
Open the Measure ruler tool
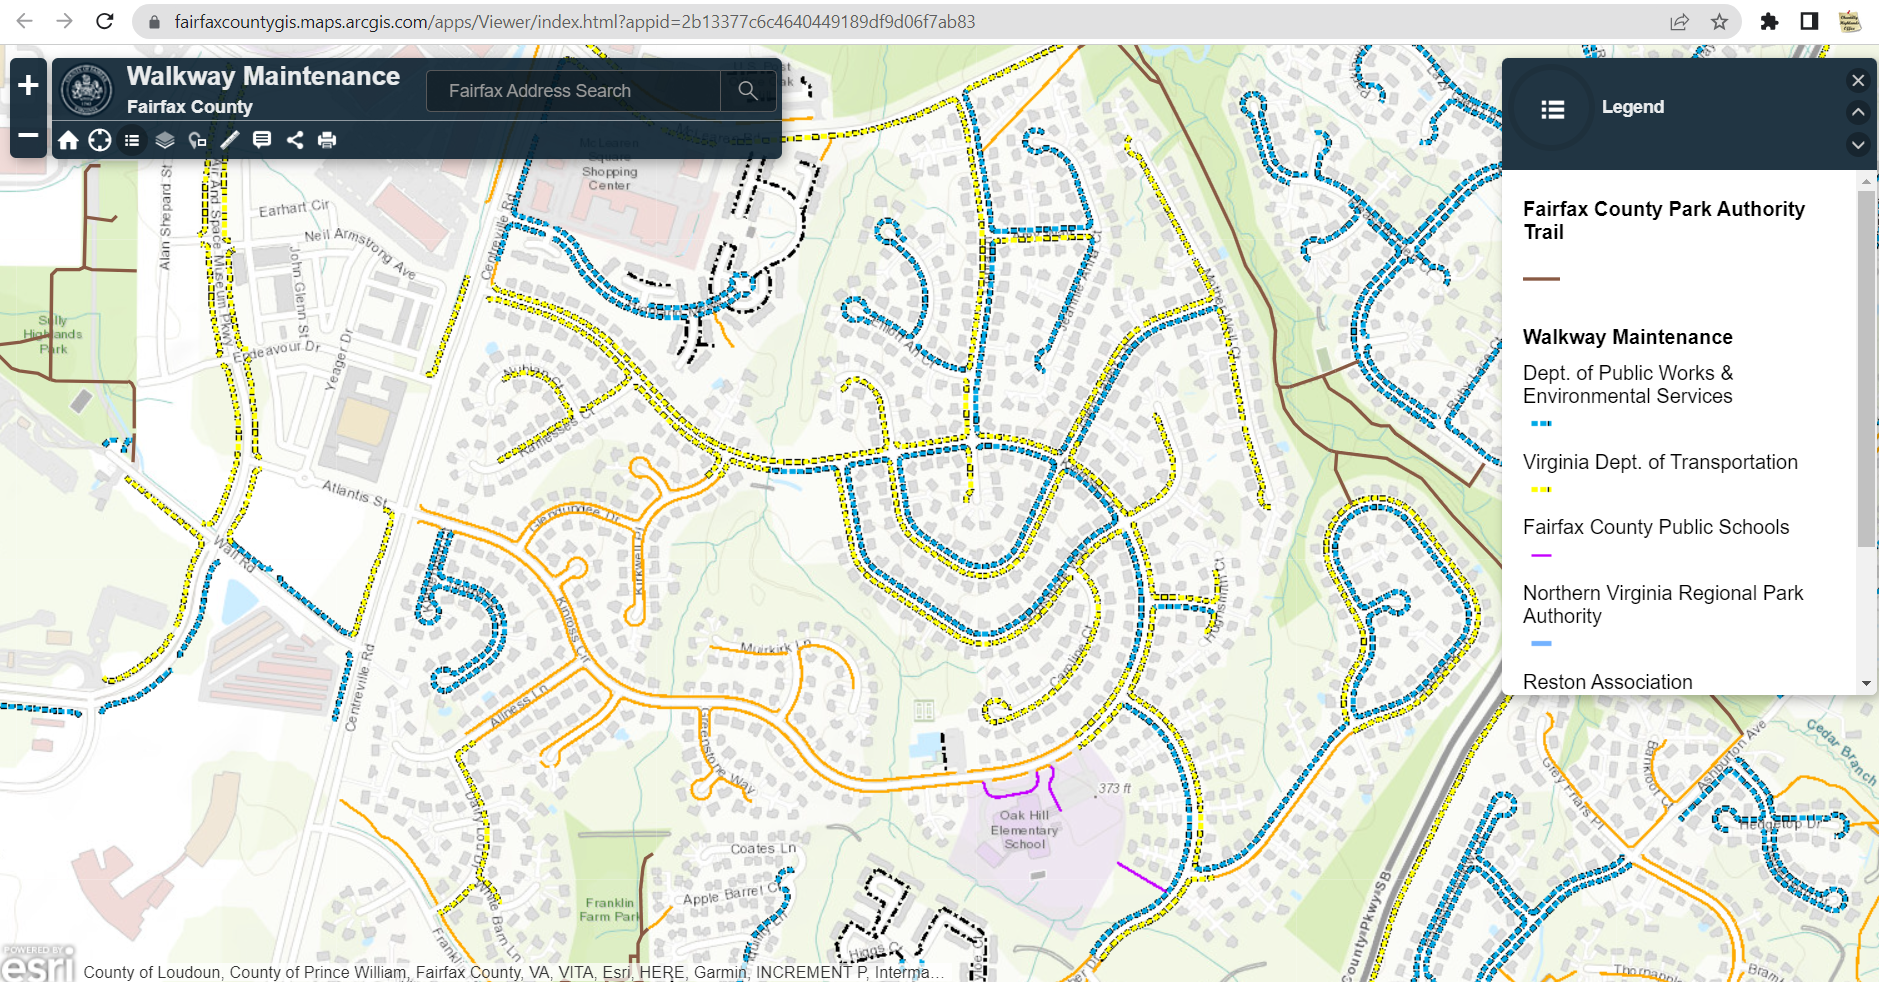pos(230,140)
